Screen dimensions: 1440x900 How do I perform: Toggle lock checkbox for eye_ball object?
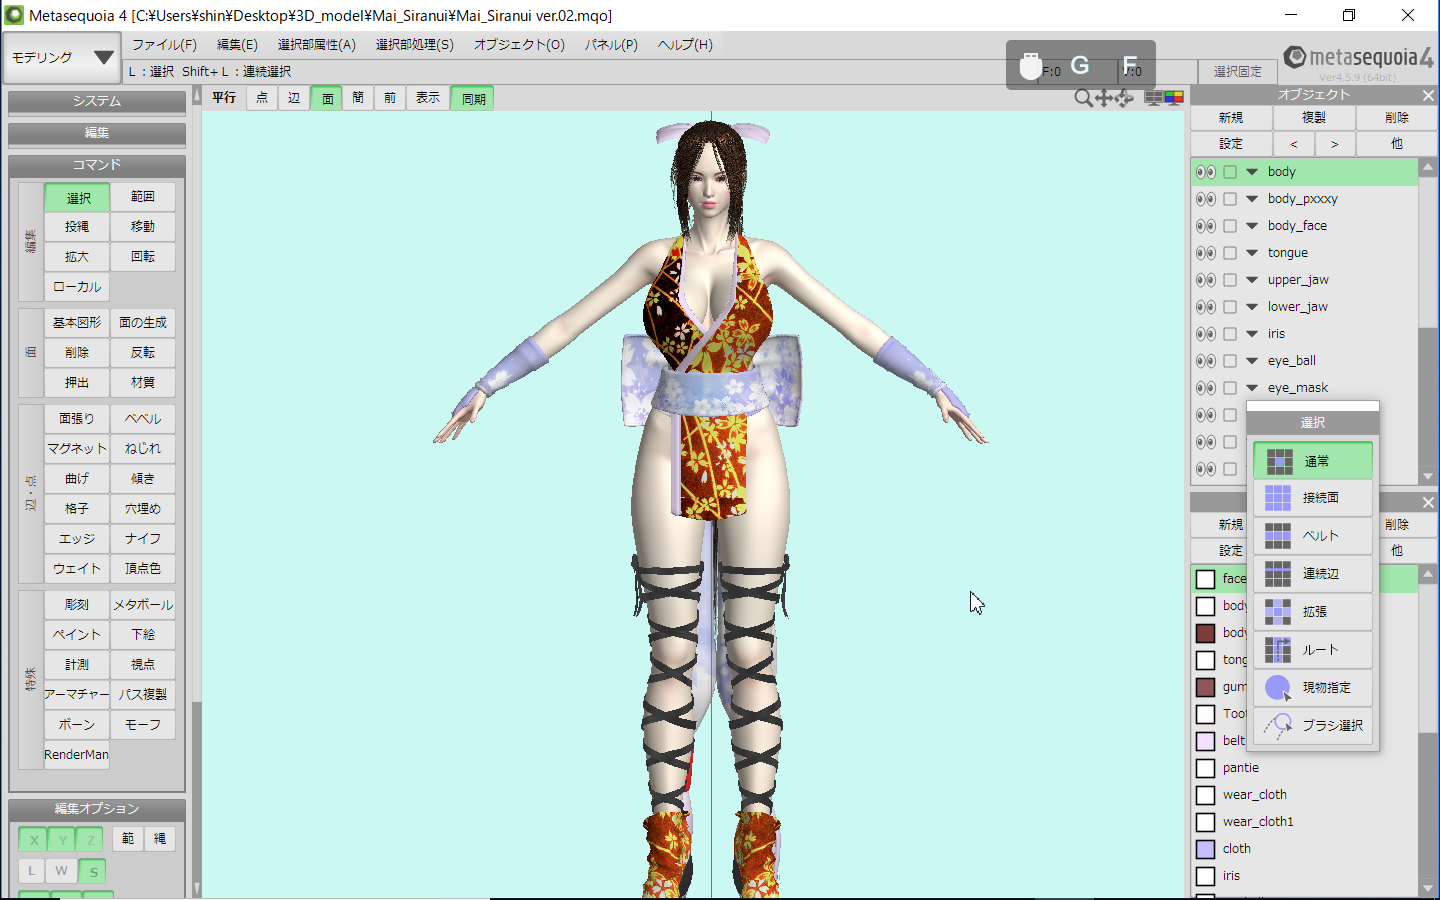tap(1230, 361)
